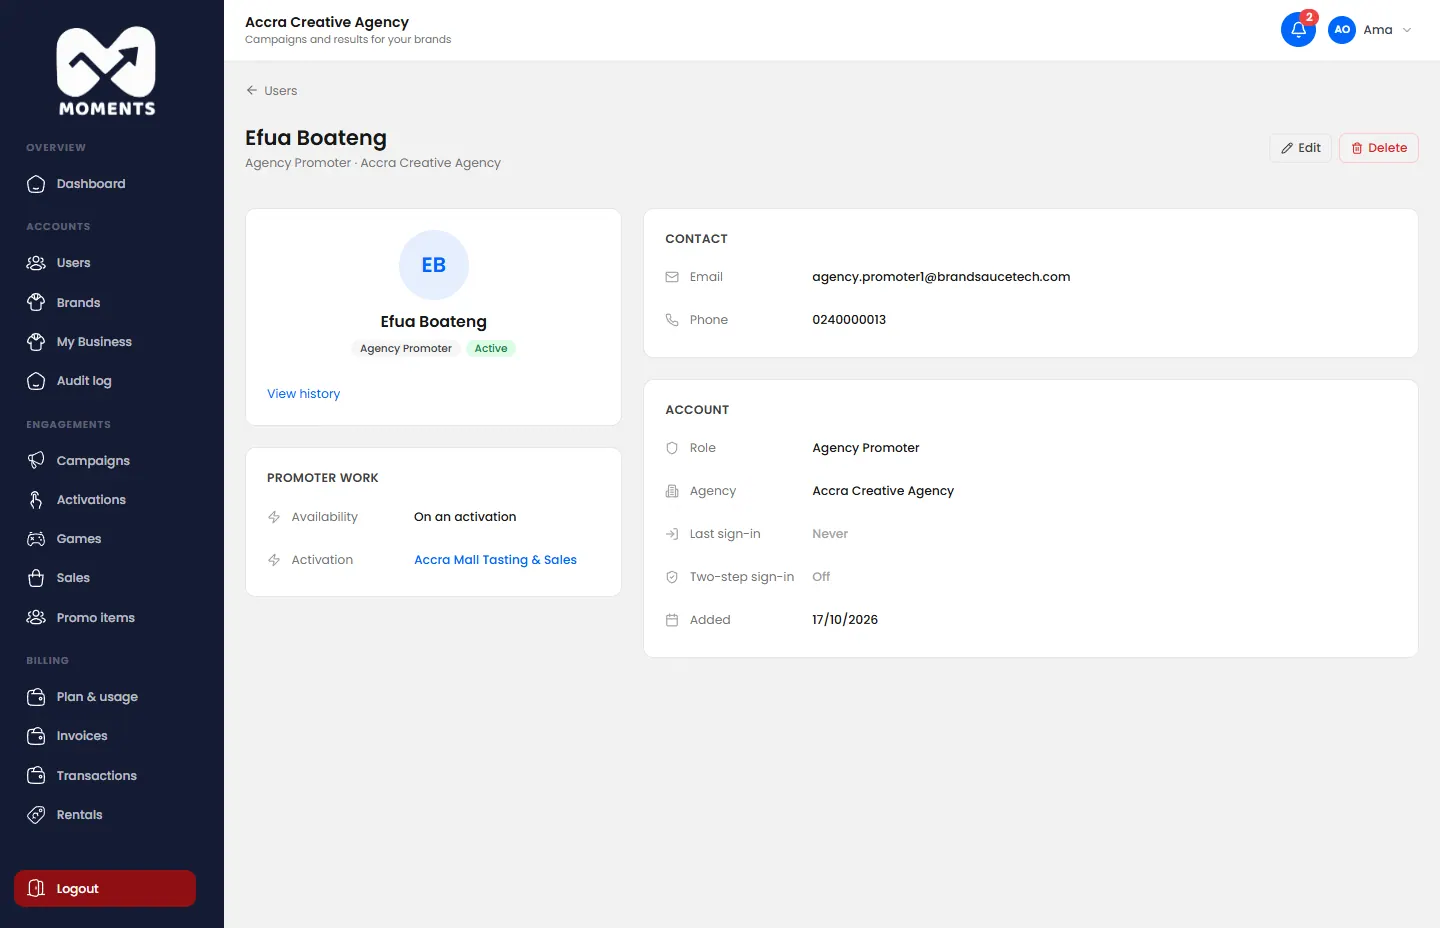Click the building icon beside Agency
Viewport: 1440px width, 928px height.
coord(672,491)
